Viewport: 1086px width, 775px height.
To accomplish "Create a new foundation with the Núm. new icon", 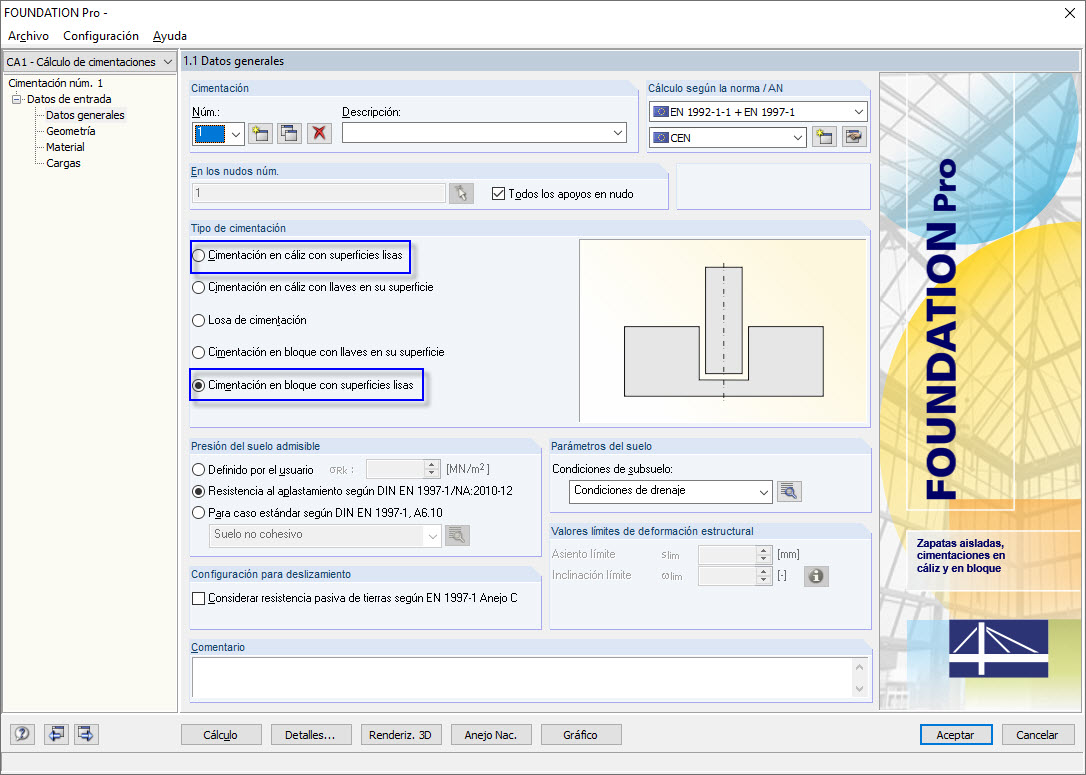I will [260, 134].
